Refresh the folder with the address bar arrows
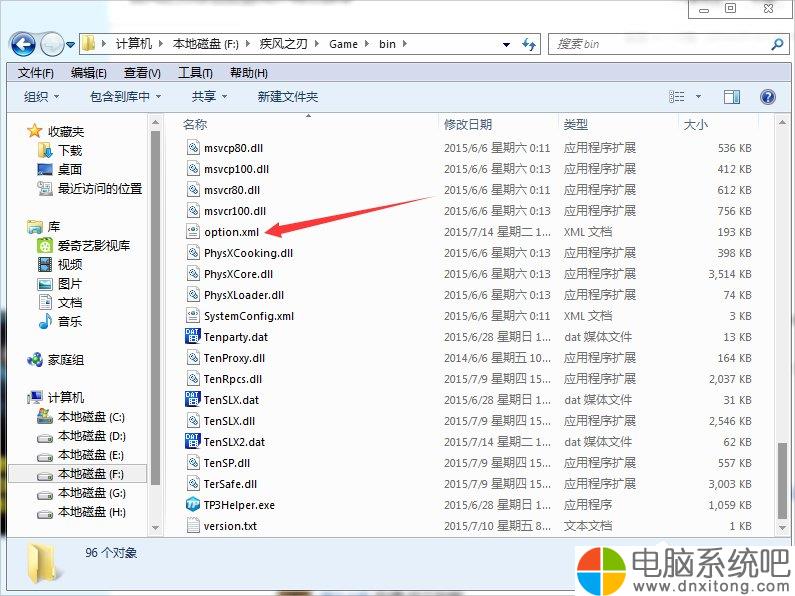Image resolution: width=795 pixels, height=596 pixels. point(529,45)
